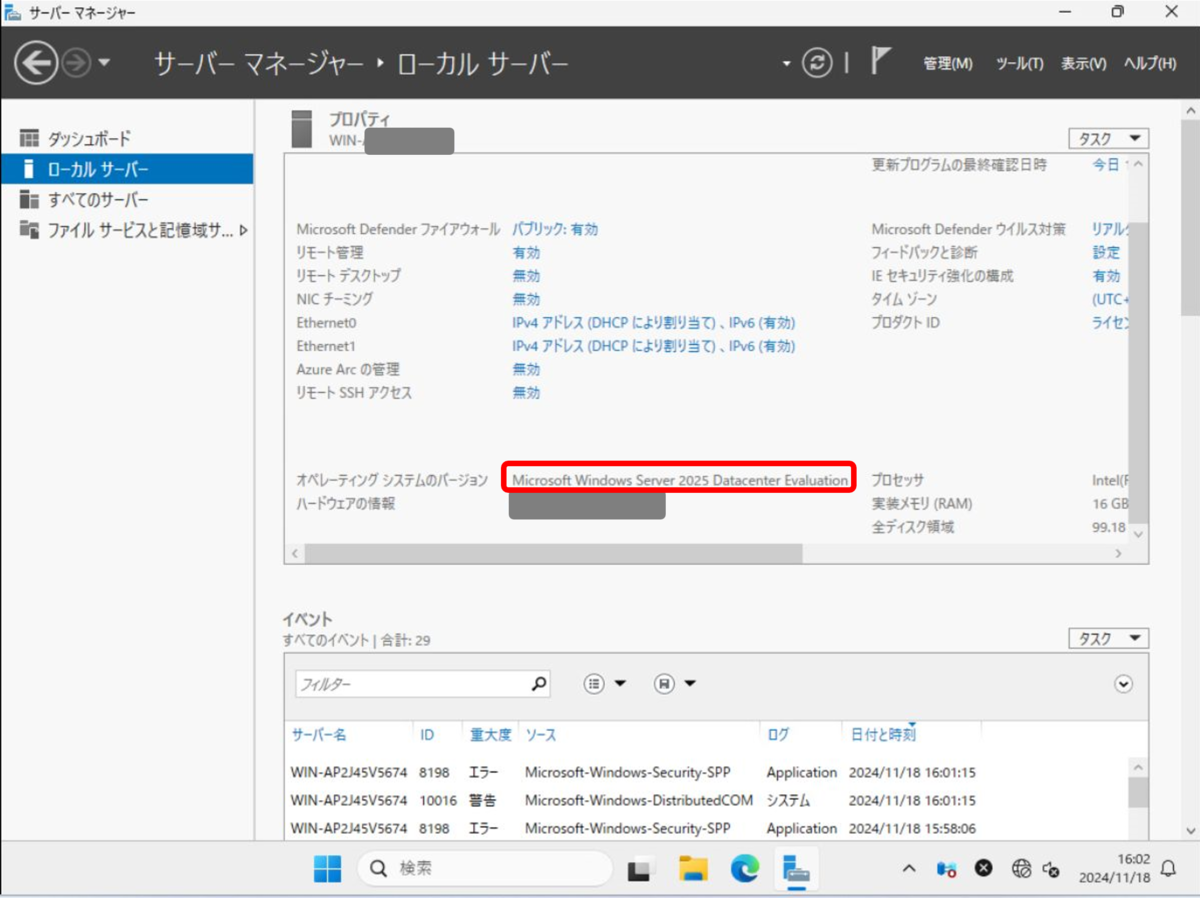Click リモート管理 value 有効
The image size is (1200, 898).
[x=526, y=253]
